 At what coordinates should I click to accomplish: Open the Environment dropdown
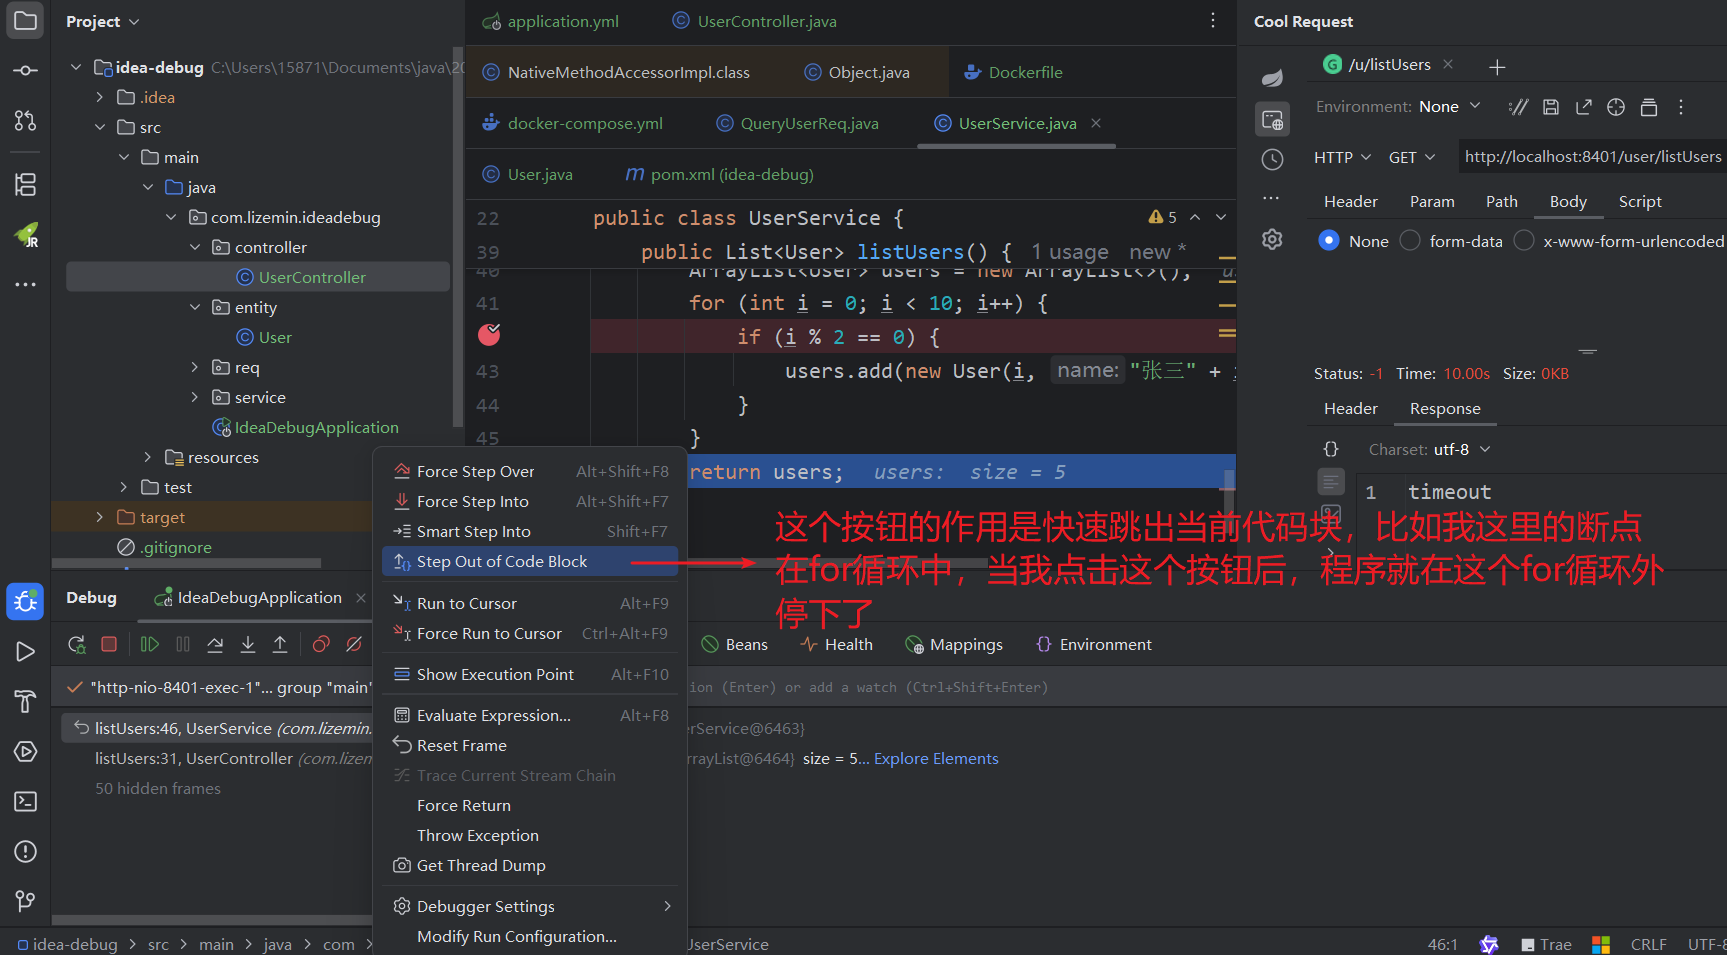point(1449,107)
